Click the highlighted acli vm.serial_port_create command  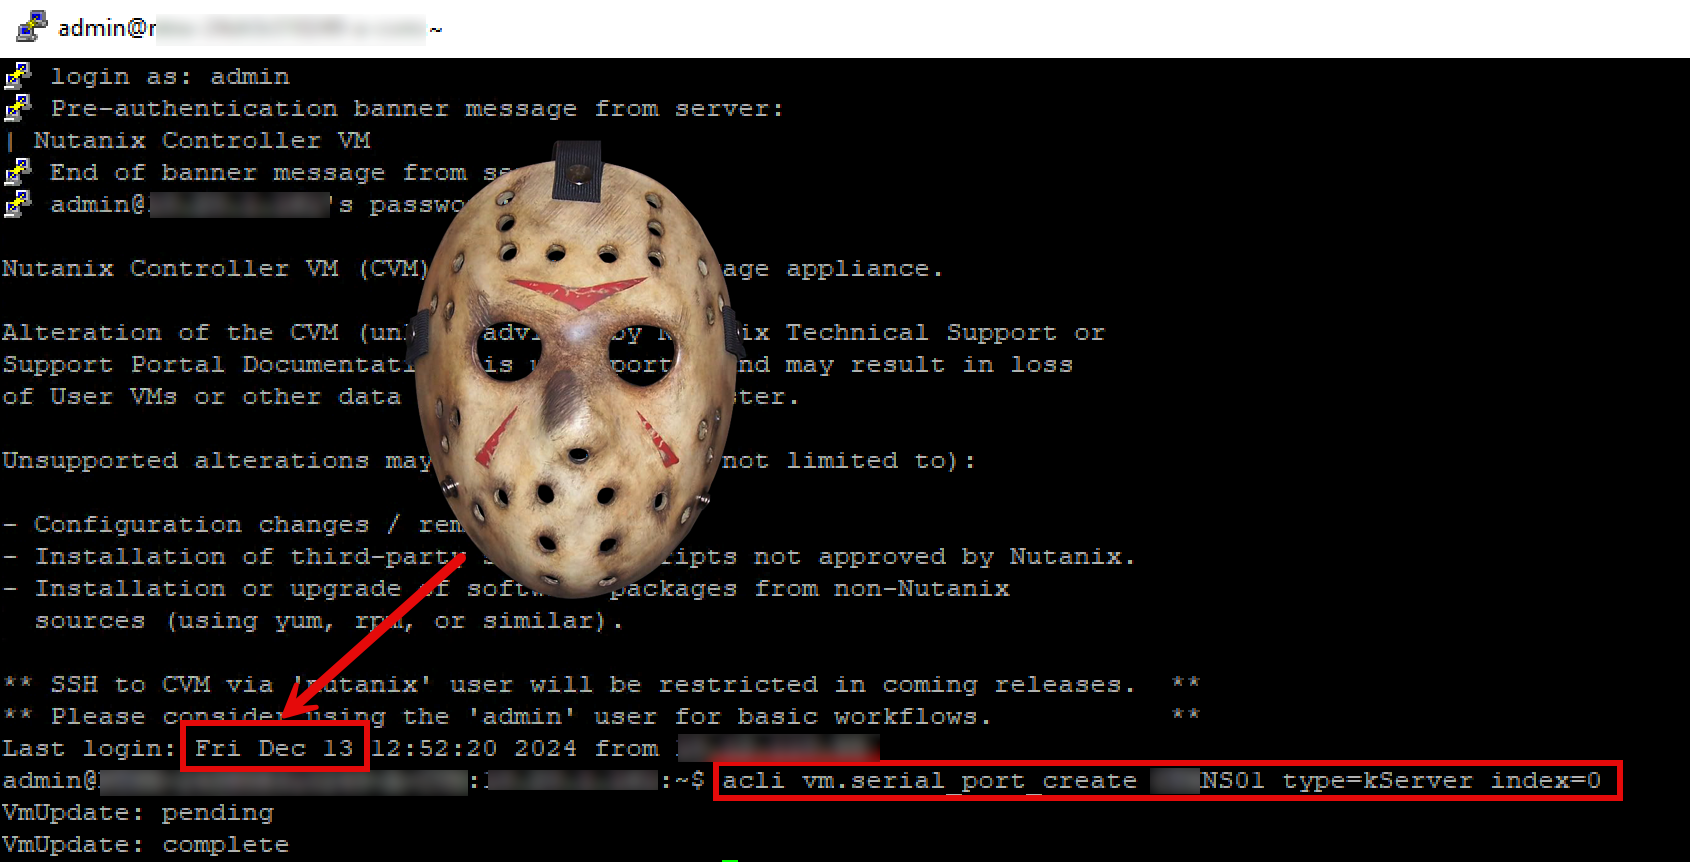pyautogui.click(x=1166, y=780)
